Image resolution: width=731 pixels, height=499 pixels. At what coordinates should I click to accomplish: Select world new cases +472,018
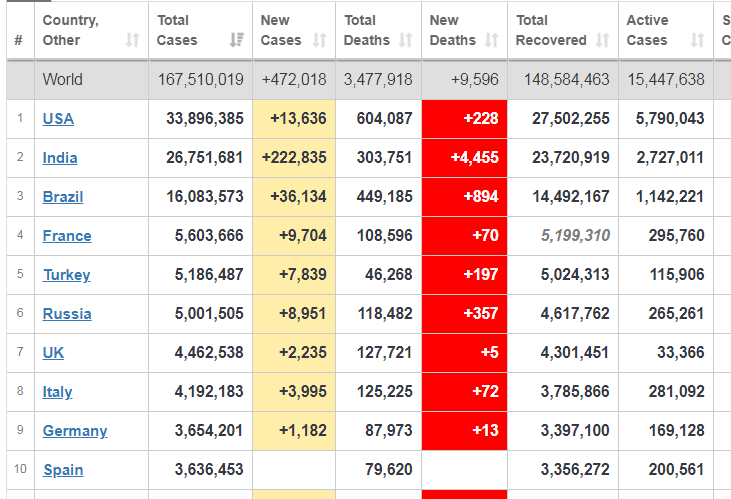(294, 79)
